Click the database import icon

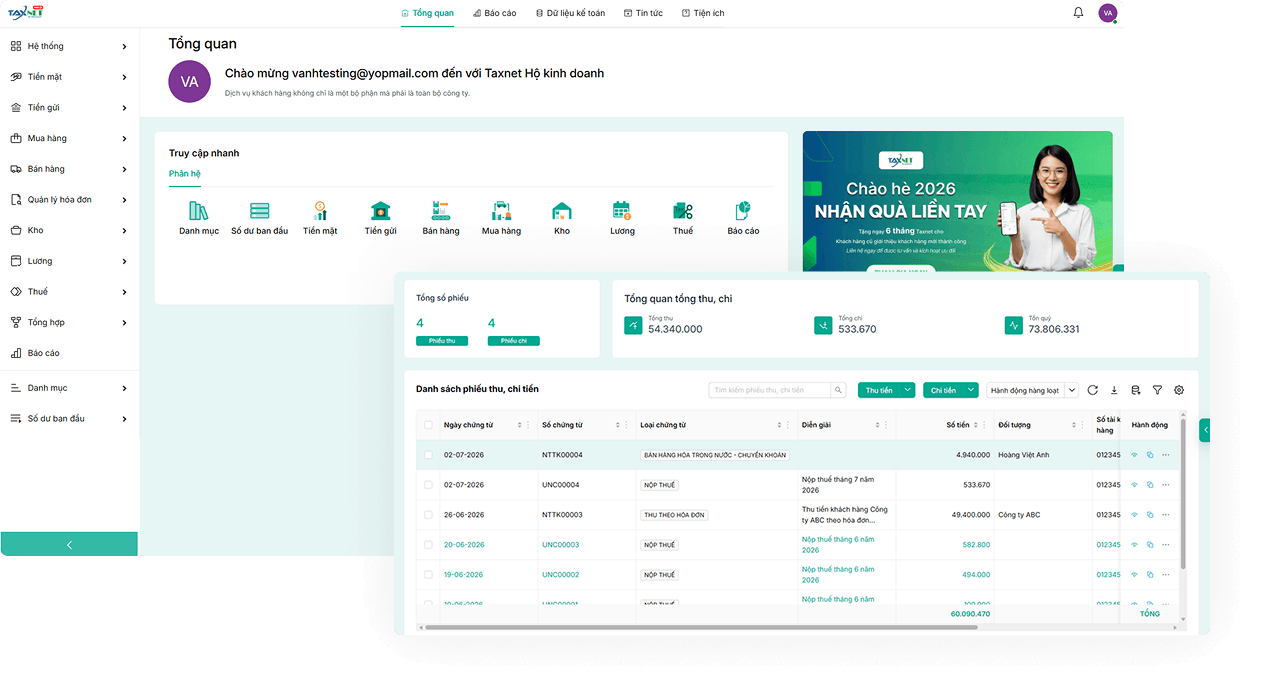1135,390
